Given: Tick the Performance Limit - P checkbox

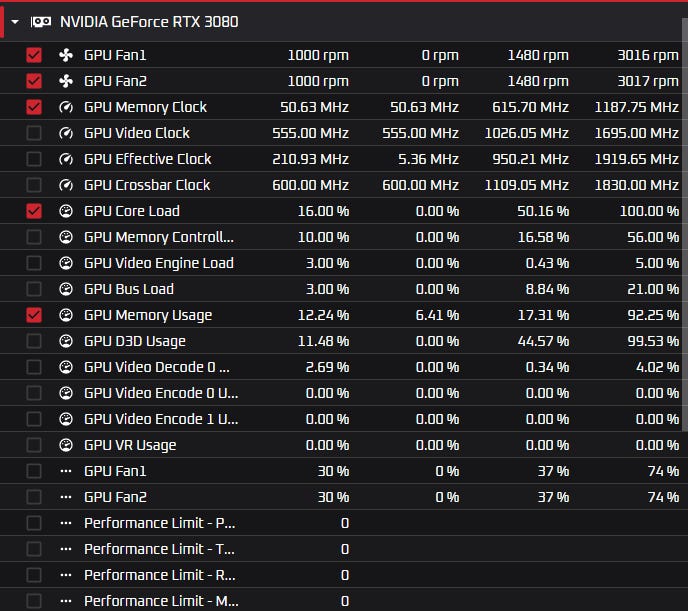Looking at the screenshot, I should click(x=34, y=523).
